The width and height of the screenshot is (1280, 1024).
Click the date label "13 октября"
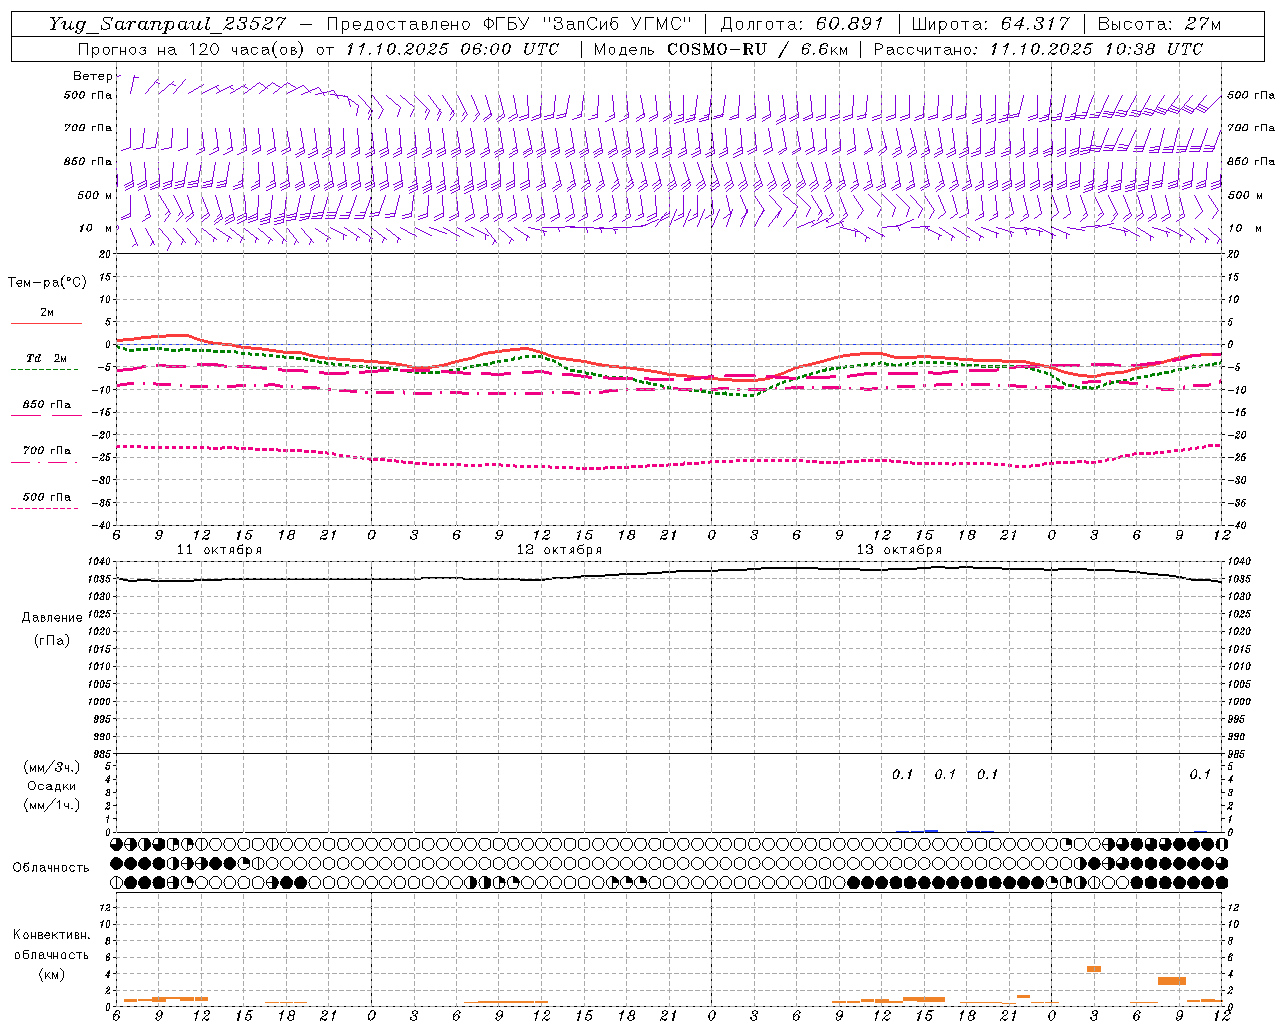(899, 550)
